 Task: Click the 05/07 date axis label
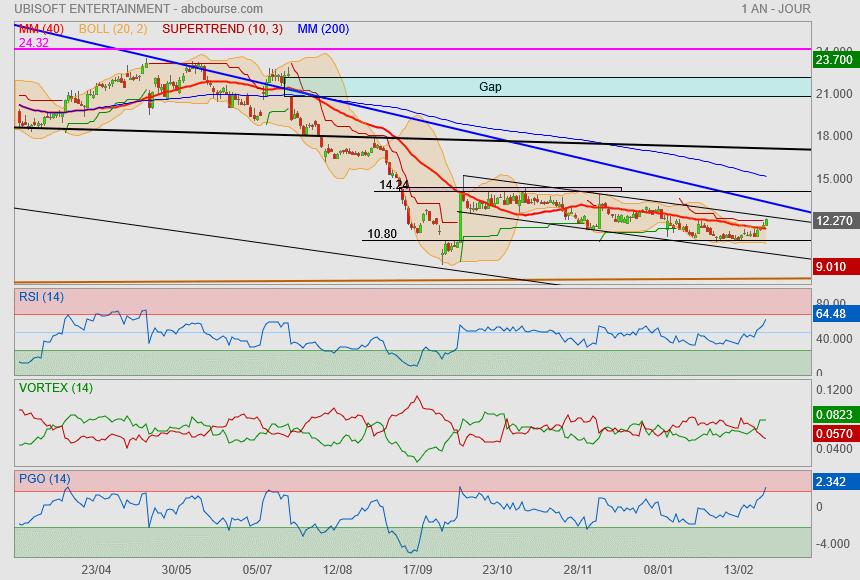[x=257, y=570]
